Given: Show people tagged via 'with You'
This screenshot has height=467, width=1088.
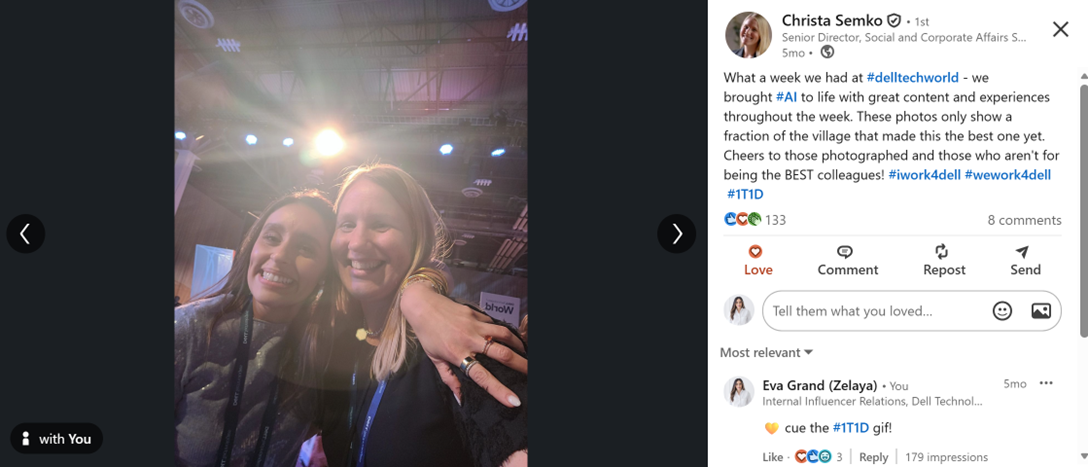Looking at the screenshot, I should point(57,439).
